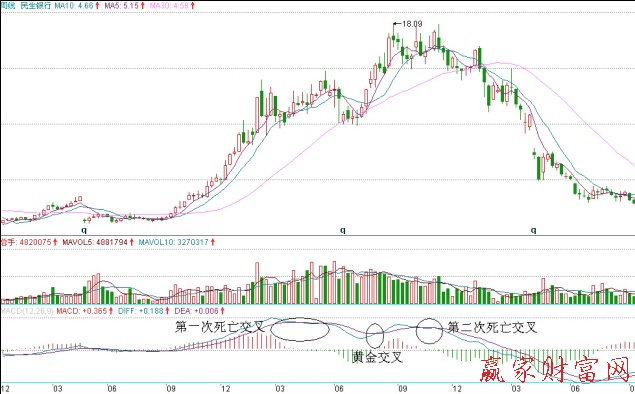Select the MAVOL5: 4881794 label
The height and width of the screenshot is (394, 635).
click(x=98, y=242)
